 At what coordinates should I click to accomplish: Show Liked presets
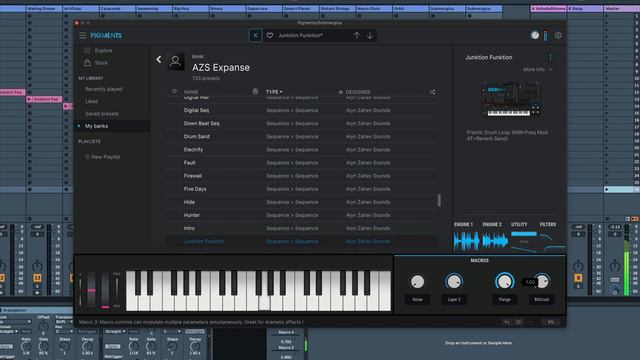[91, 101]
